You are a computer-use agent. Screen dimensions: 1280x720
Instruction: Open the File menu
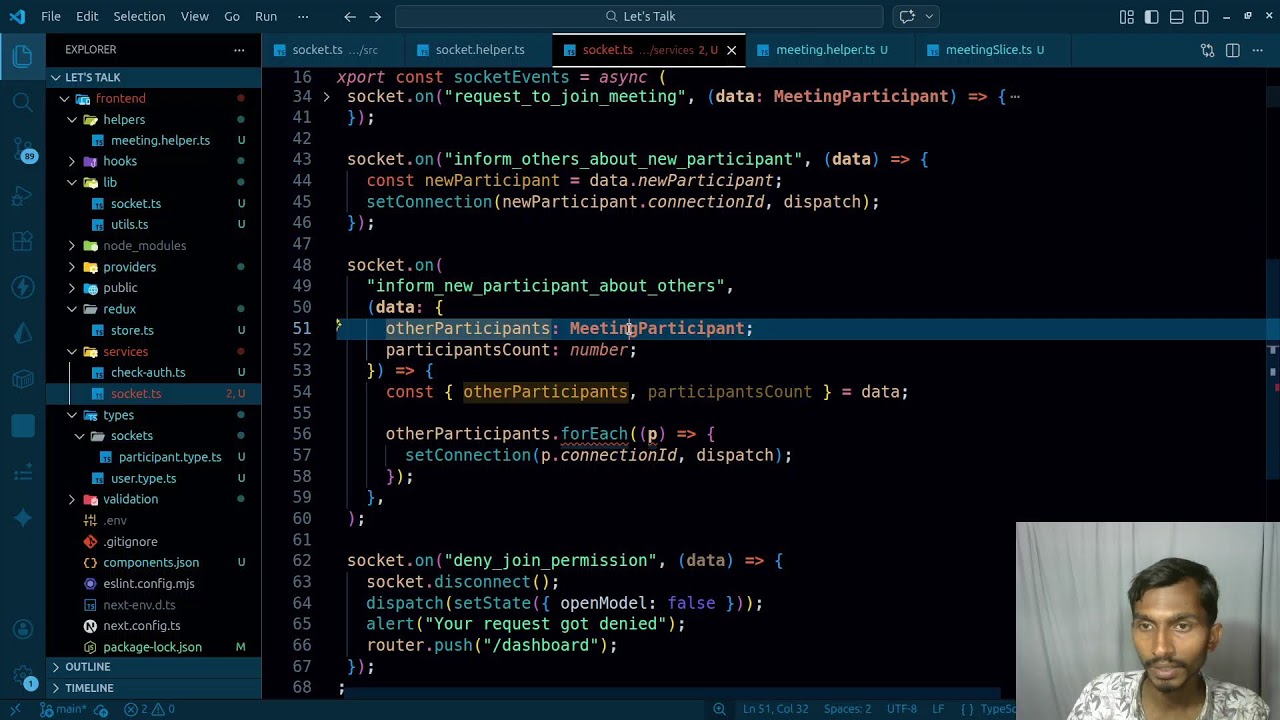(51, 16)
